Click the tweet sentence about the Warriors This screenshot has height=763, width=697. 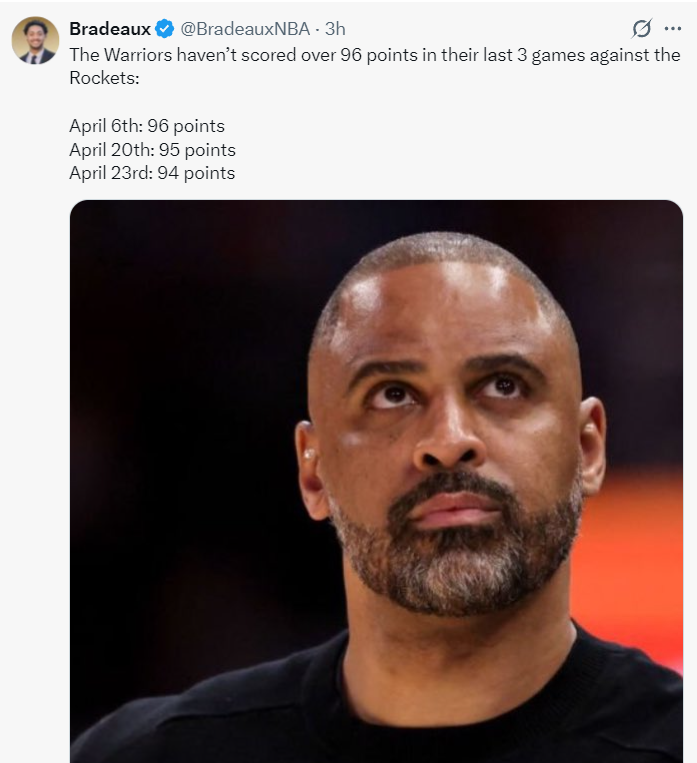click(x=375, y=55)
